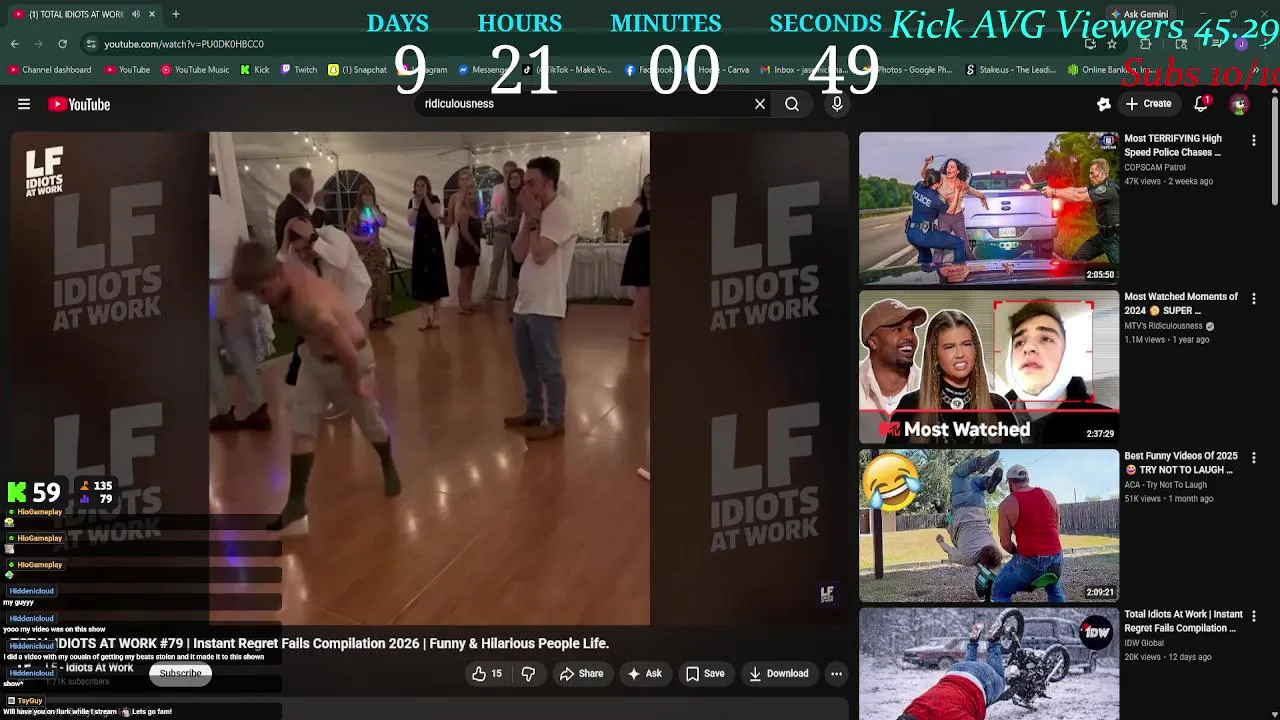The image size is (1280, 720).
Task: Open 'Most TERRIFYING High Speed Police Chases' title
Action: pyautogui.click(x=1173, y=145)
